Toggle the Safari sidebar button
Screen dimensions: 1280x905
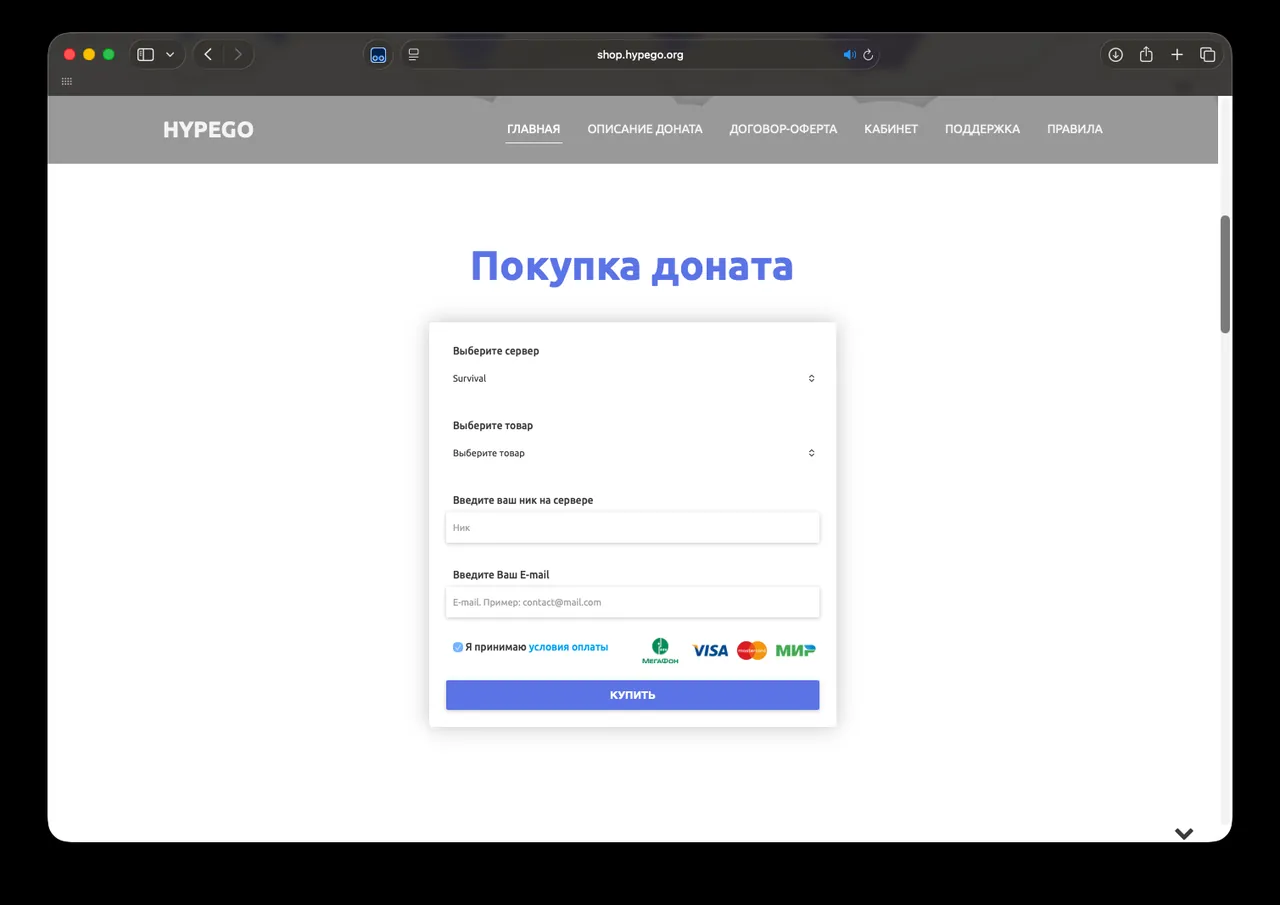[146, 55]
